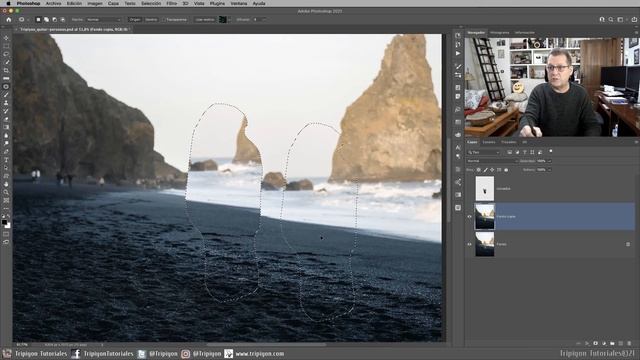Viewport: 640px width, 360px height.
Task: Click the Home icon in options bar
Action: coord(9,19)
